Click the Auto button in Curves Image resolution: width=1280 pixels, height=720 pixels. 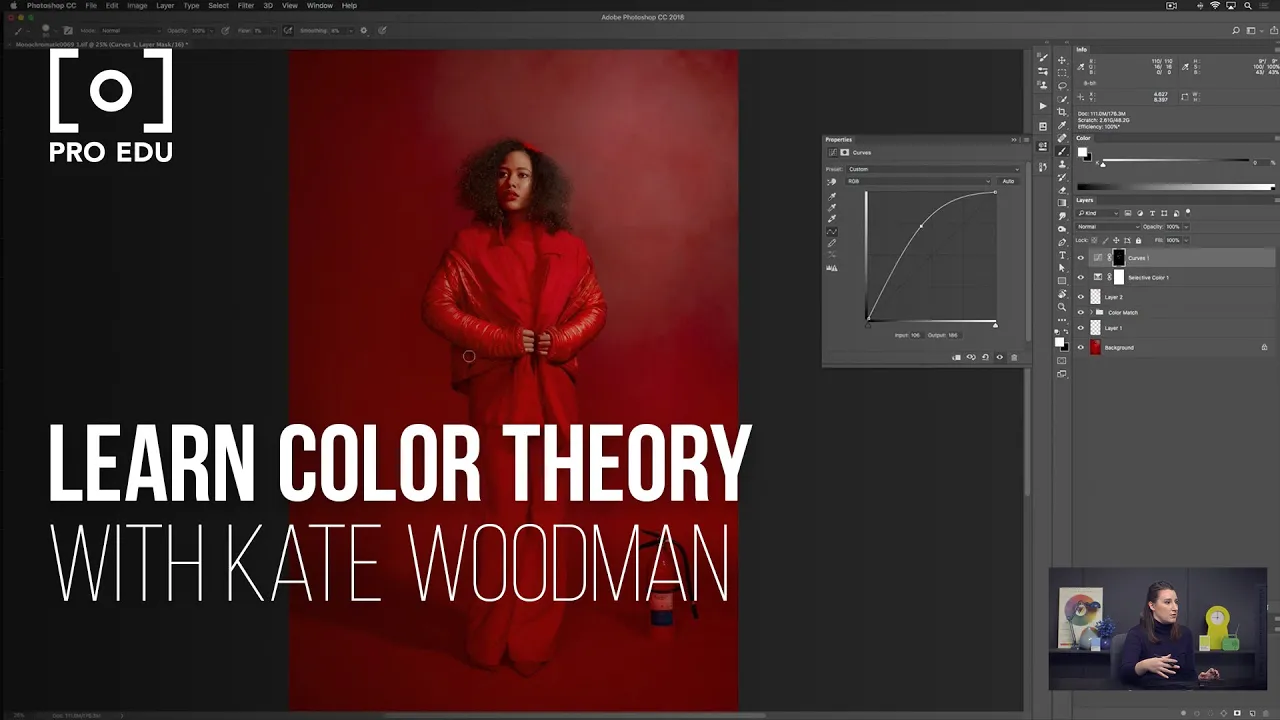(x=1008, y=181)
